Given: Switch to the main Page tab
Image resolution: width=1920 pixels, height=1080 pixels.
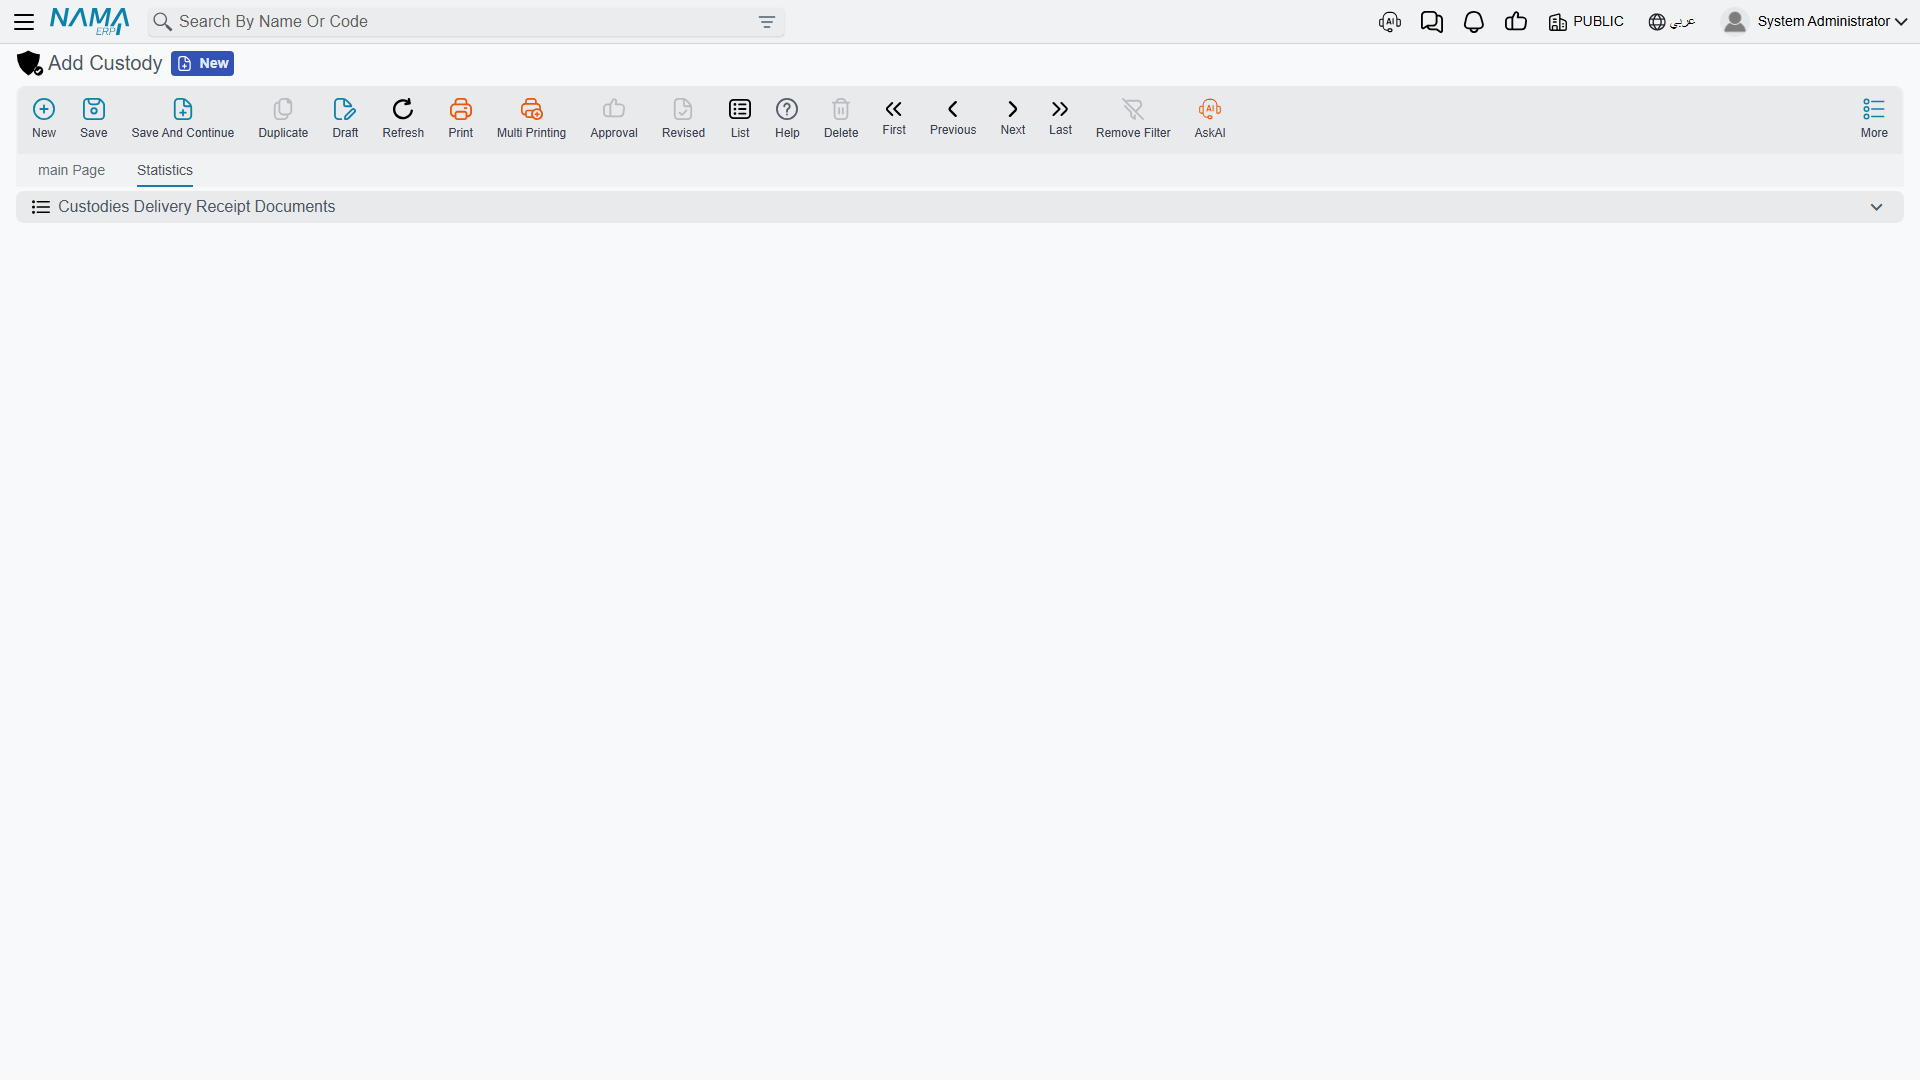Looking at the screenshot, I should tap(71, 170).
